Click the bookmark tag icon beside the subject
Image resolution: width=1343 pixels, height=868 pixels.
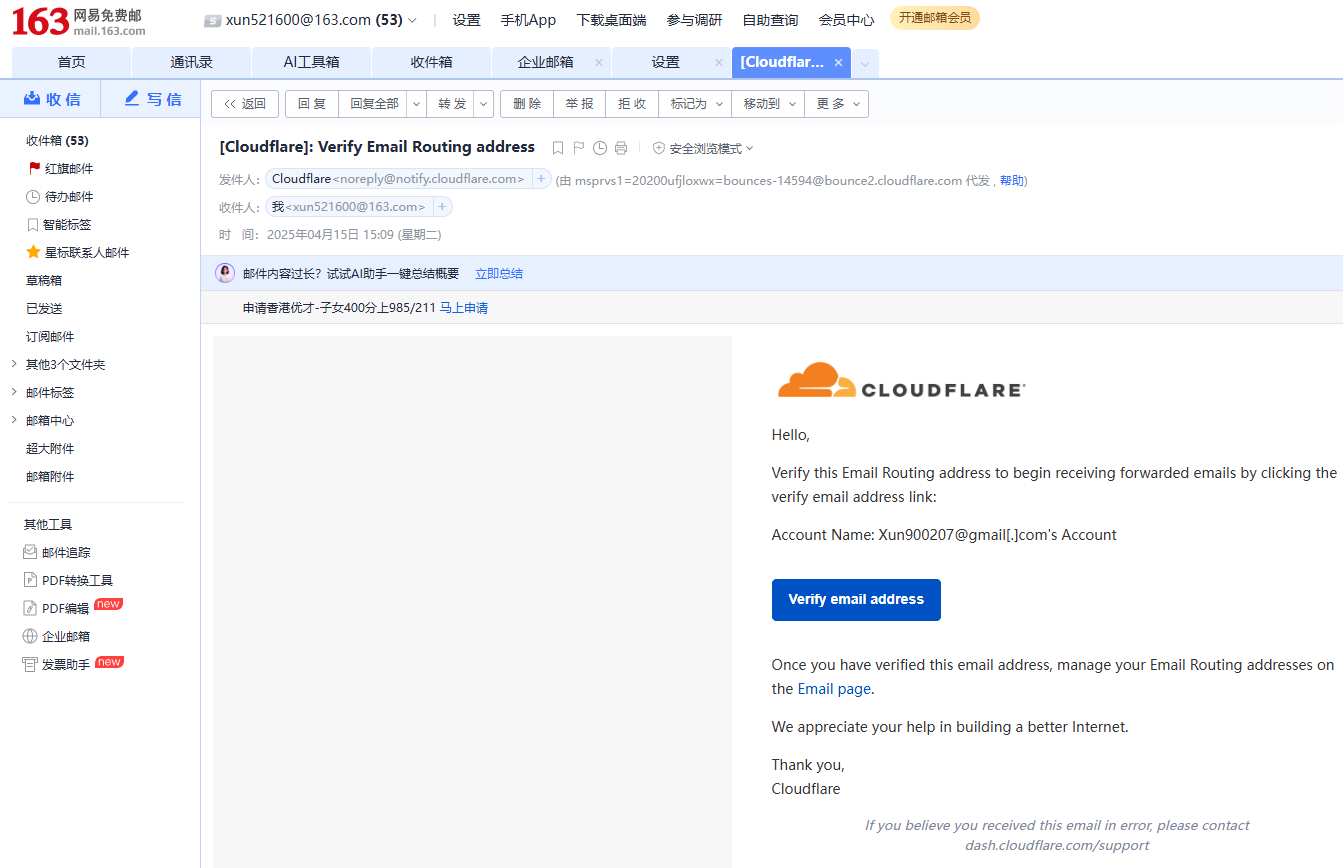(x=558, y=148)
